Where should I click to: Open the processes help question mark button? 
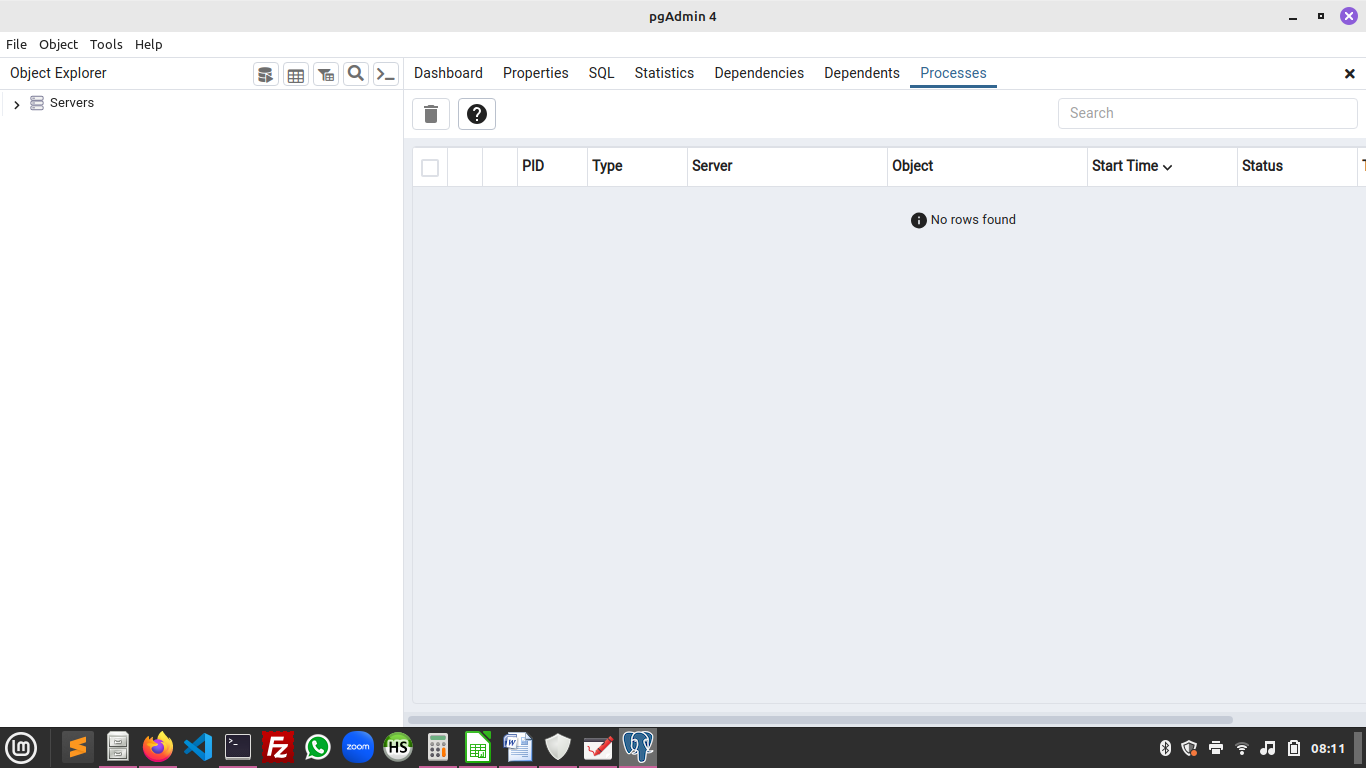click(x=477, y=114)
